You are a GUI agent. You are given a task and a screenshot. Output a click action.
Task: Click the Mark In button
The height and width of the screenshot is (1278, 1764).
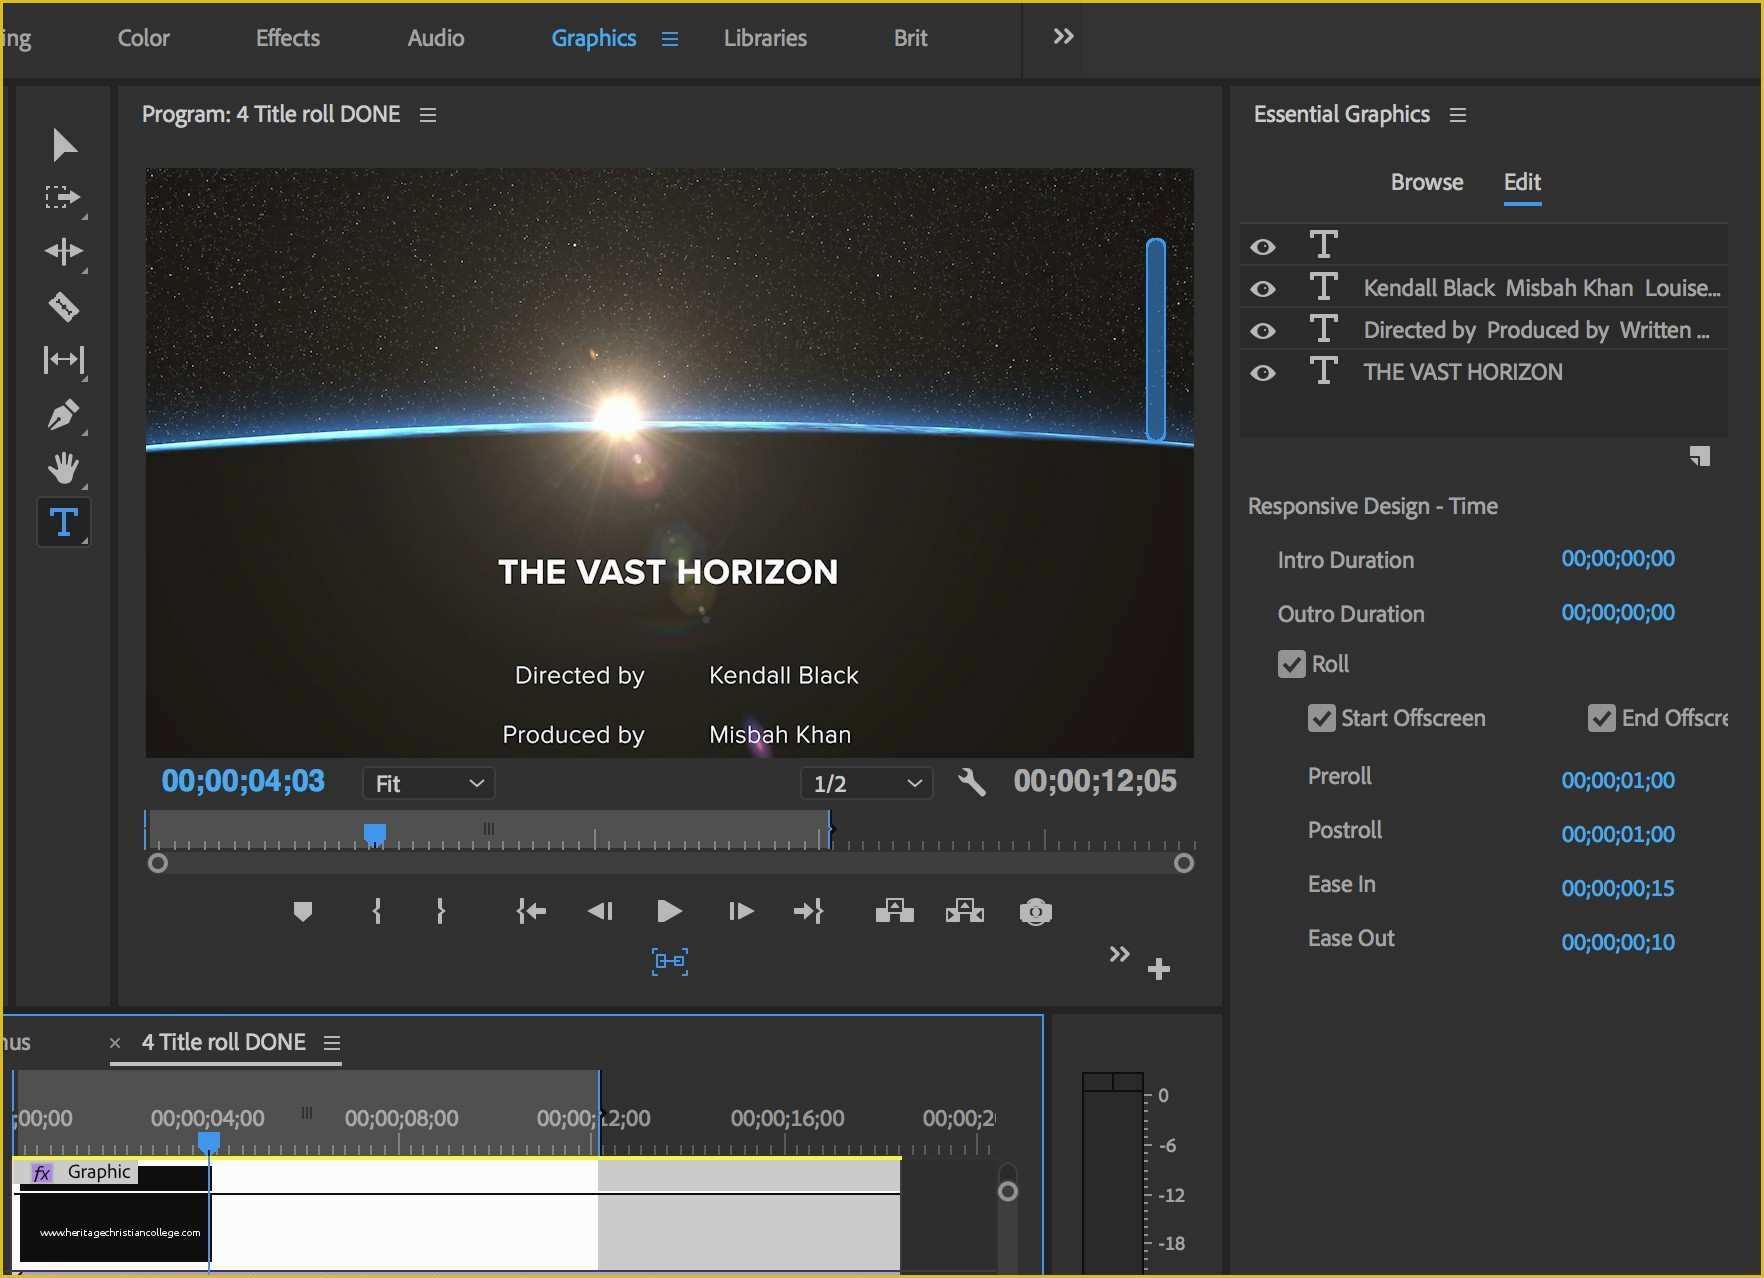[x=377, y=911]
